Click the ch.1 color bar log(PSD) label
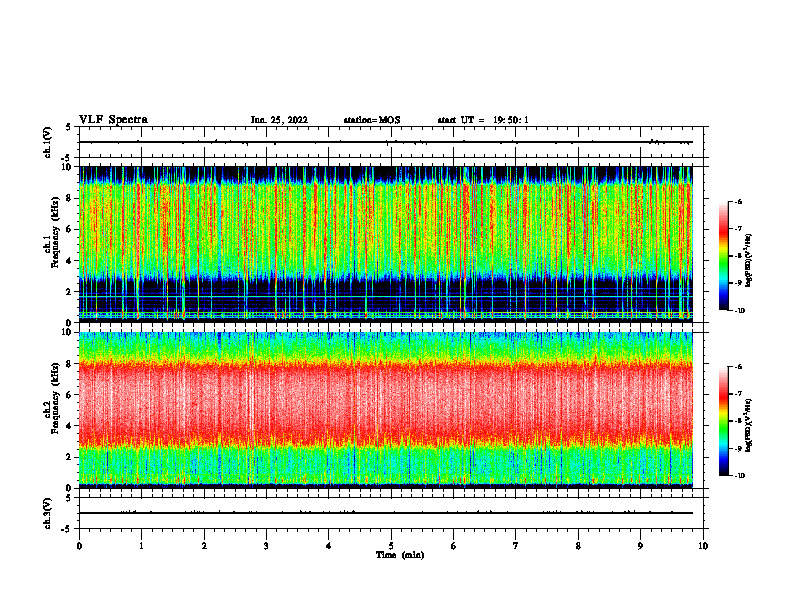The width and height of the screenshot is (792, 612). 749,260
